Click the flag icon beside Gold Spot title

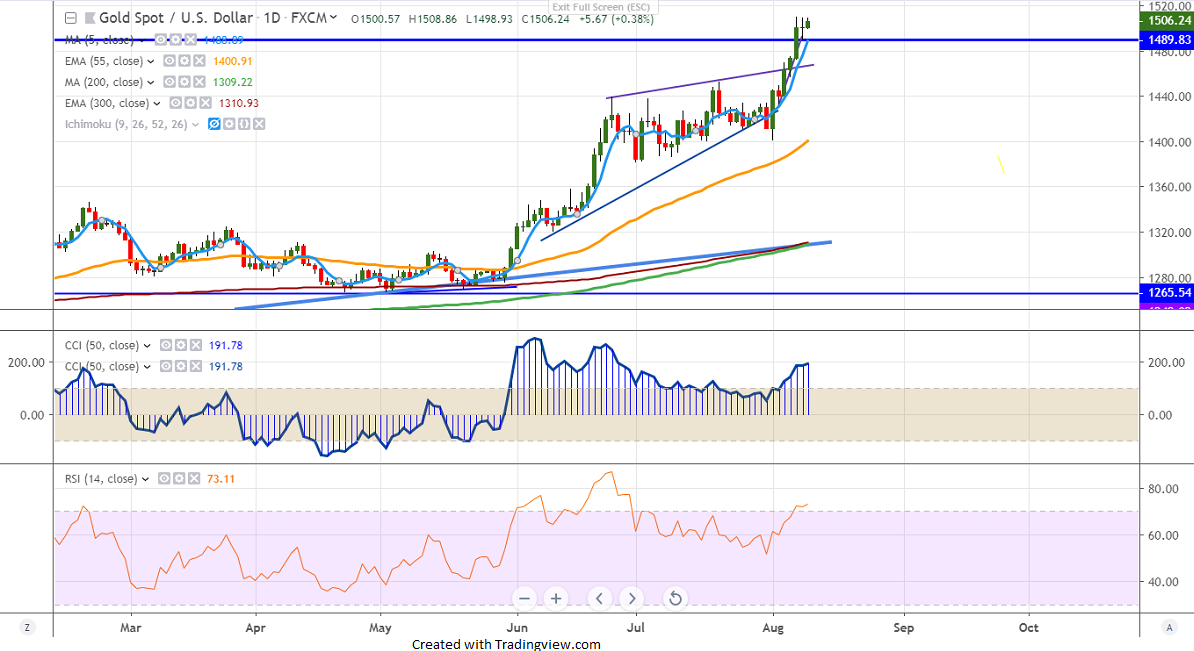[x=90, y=18]
